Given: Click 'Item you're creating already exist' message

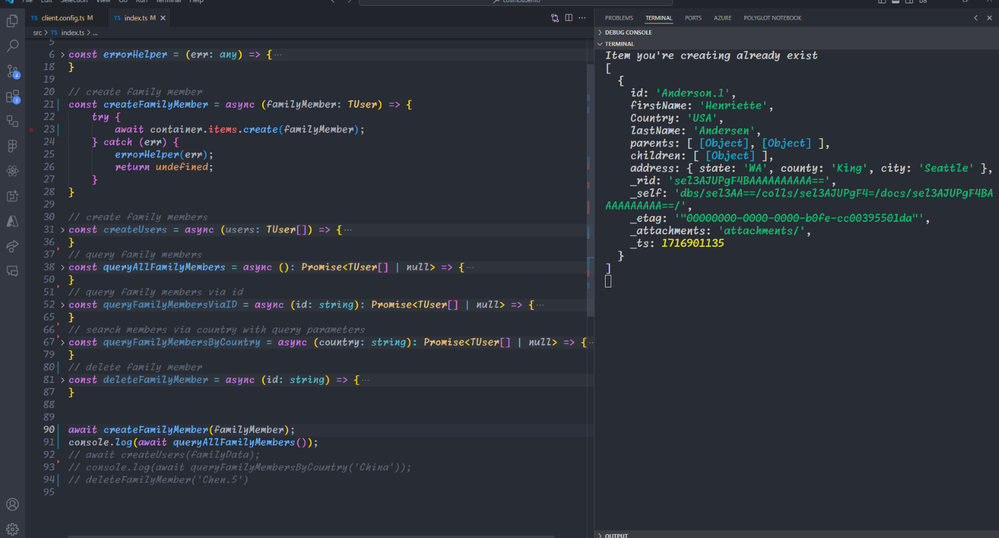Looking at the screenshot, I should point(711,55).
